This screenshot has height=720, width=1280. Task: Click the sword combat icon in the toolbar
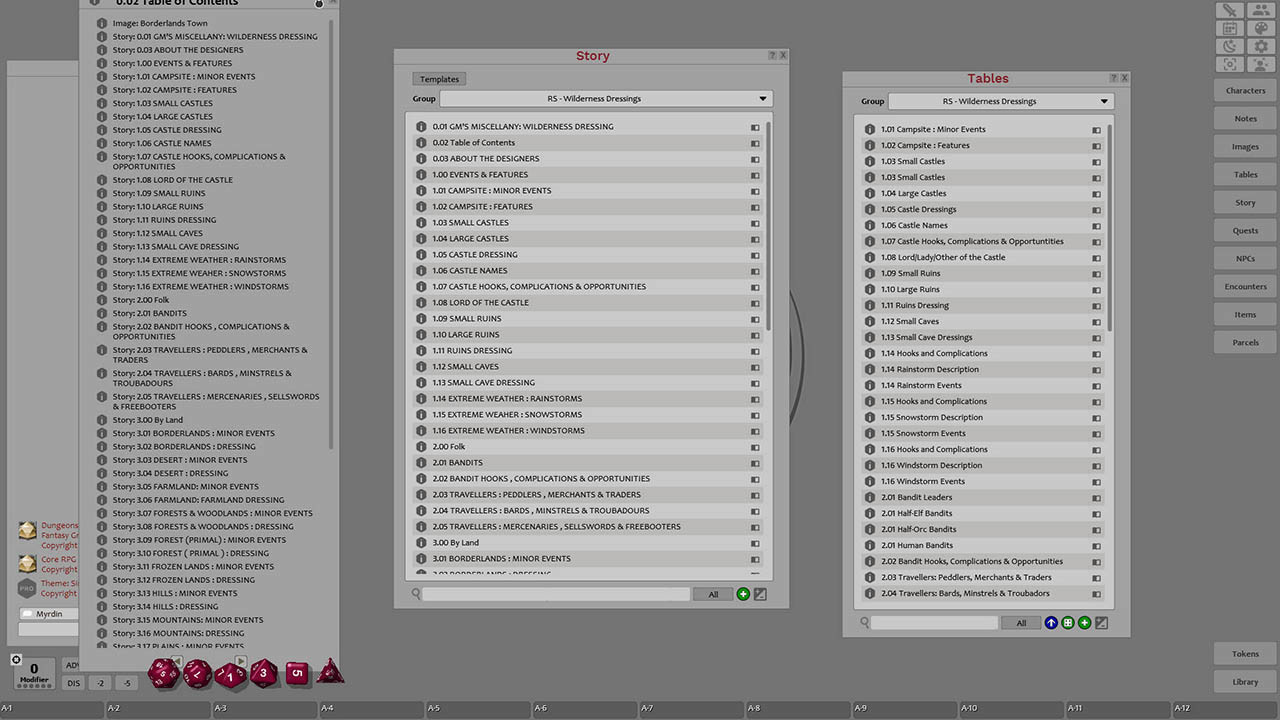click(x=1230, y=11)
